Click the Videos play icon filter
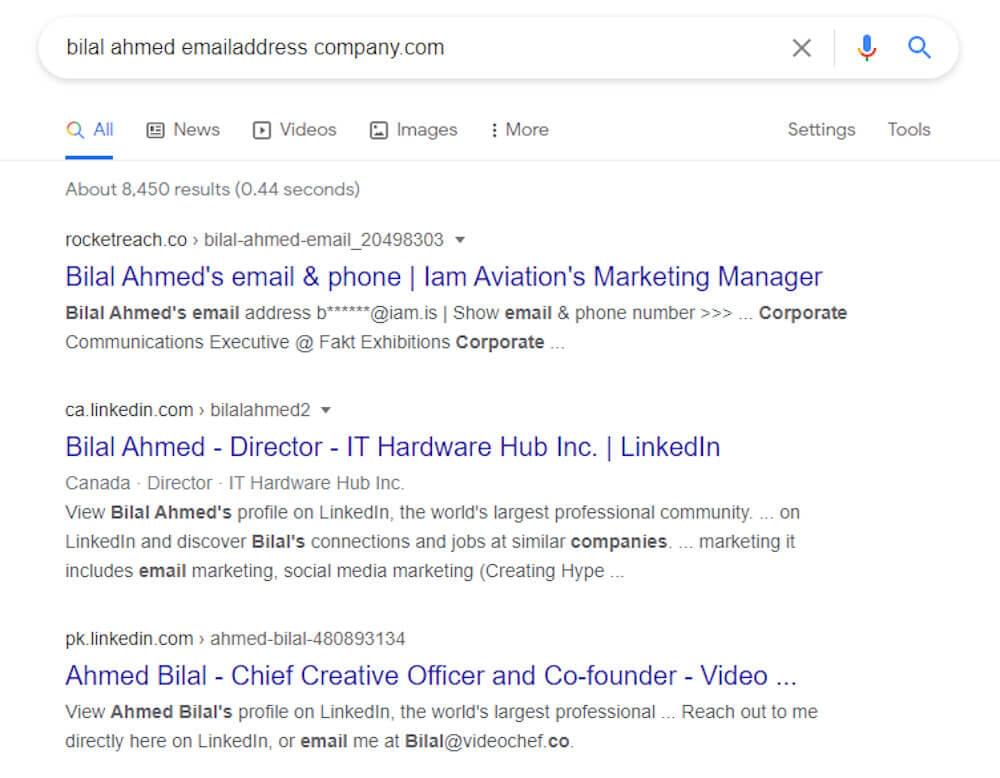Viewport: 1000px width, 778px height. [261, 129]
